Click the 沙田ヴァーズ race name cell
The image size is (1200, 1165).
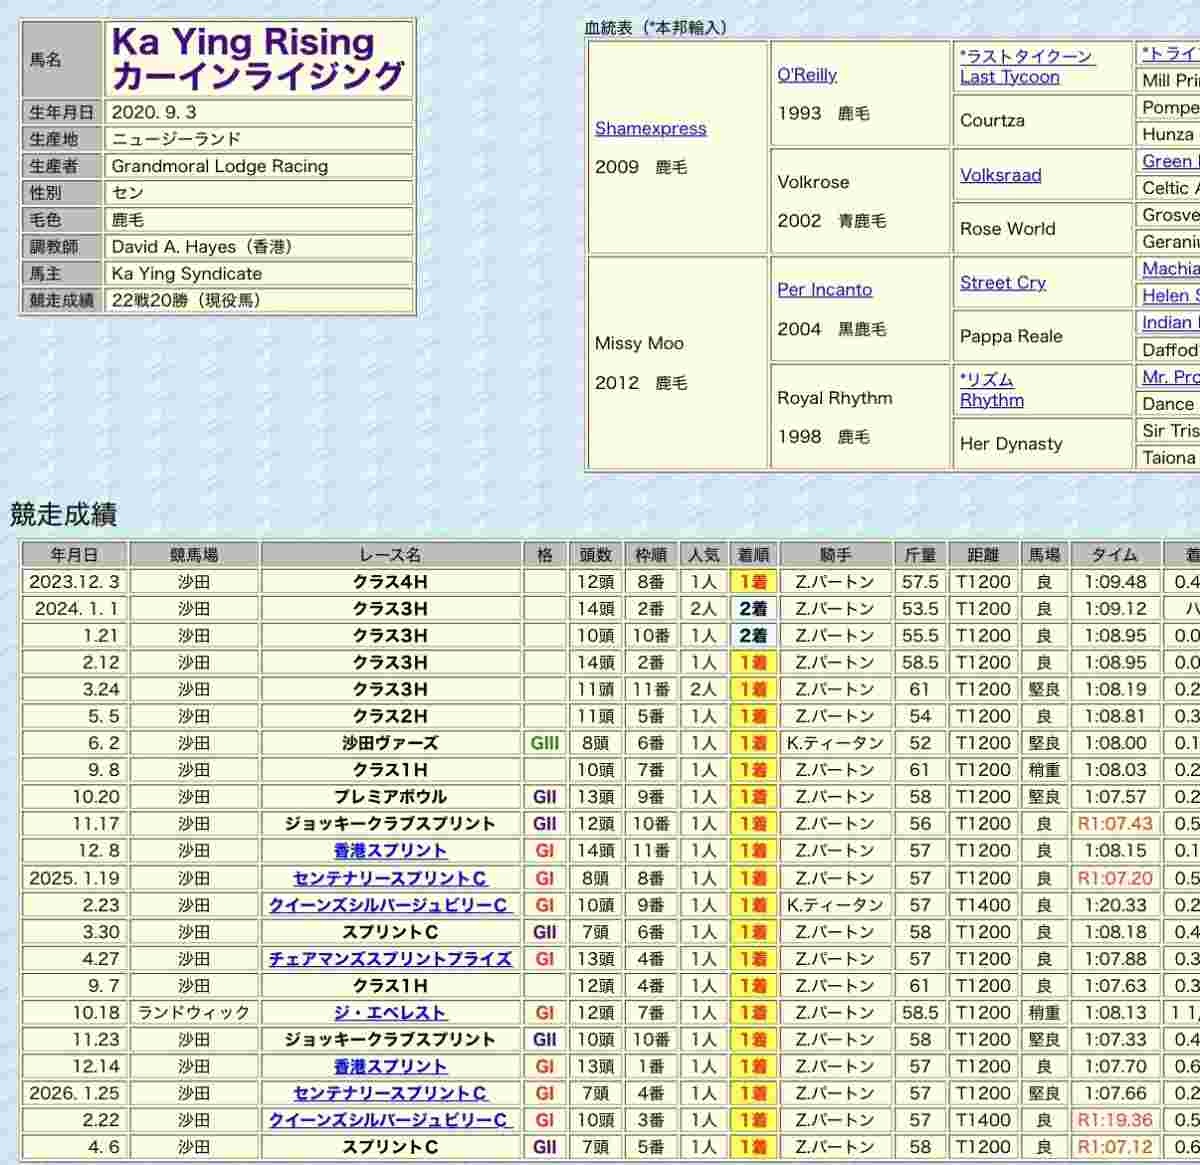pos(390,743)
